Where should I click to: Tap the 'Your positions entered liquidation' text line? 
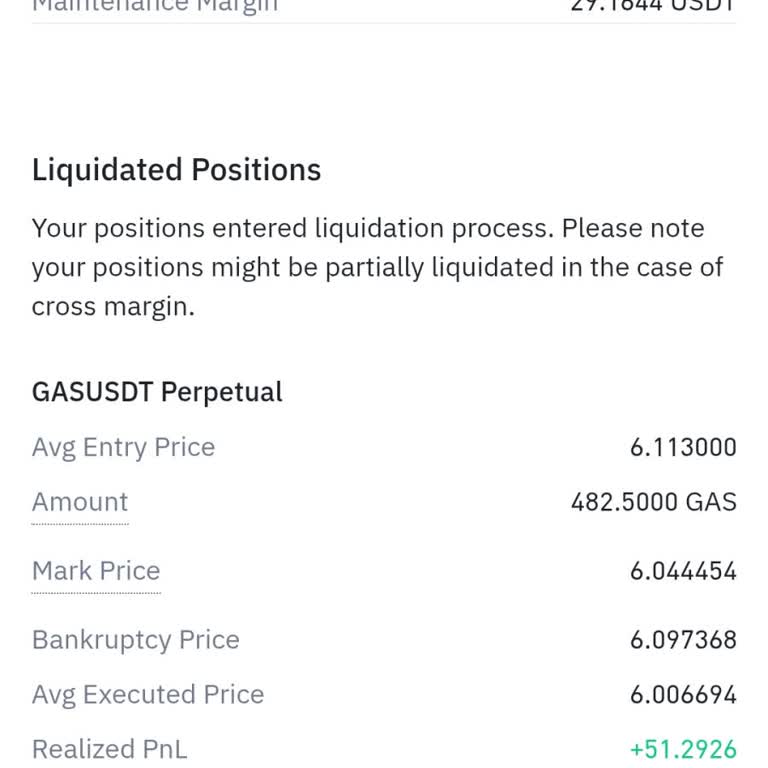click(368, 229)
